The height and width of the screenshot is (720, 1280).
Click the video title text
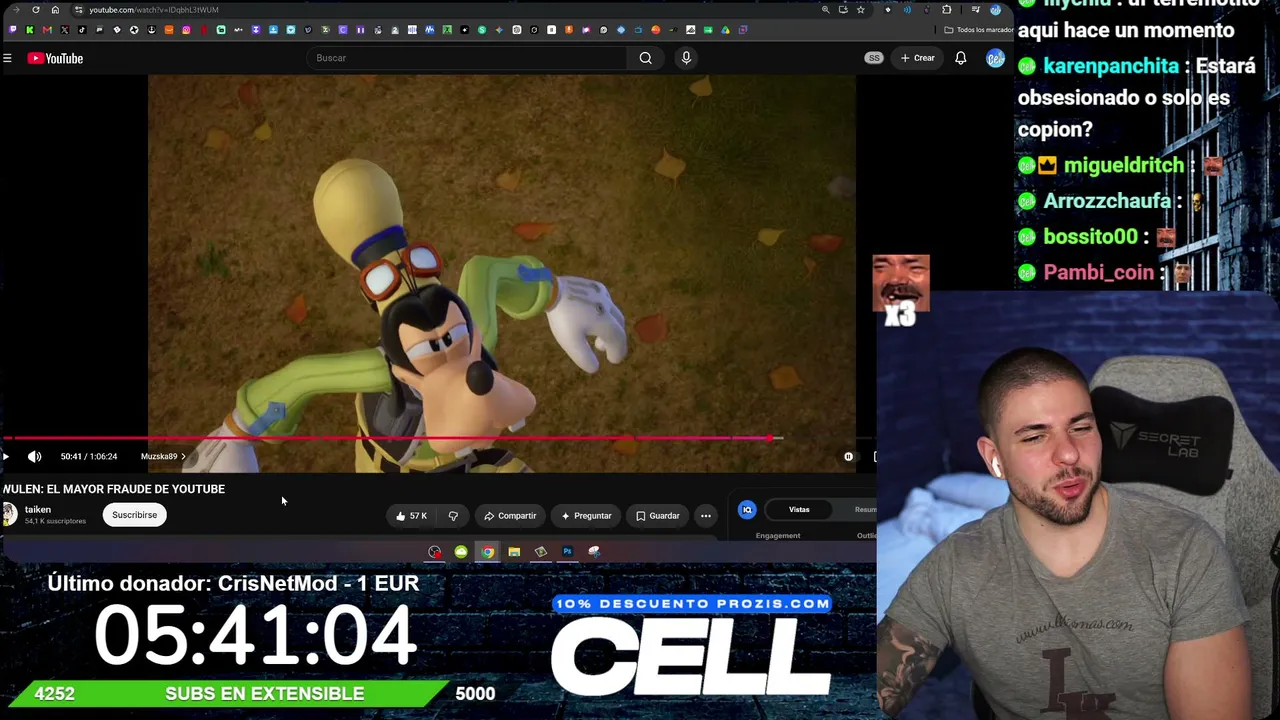click(x=113, y=489)
